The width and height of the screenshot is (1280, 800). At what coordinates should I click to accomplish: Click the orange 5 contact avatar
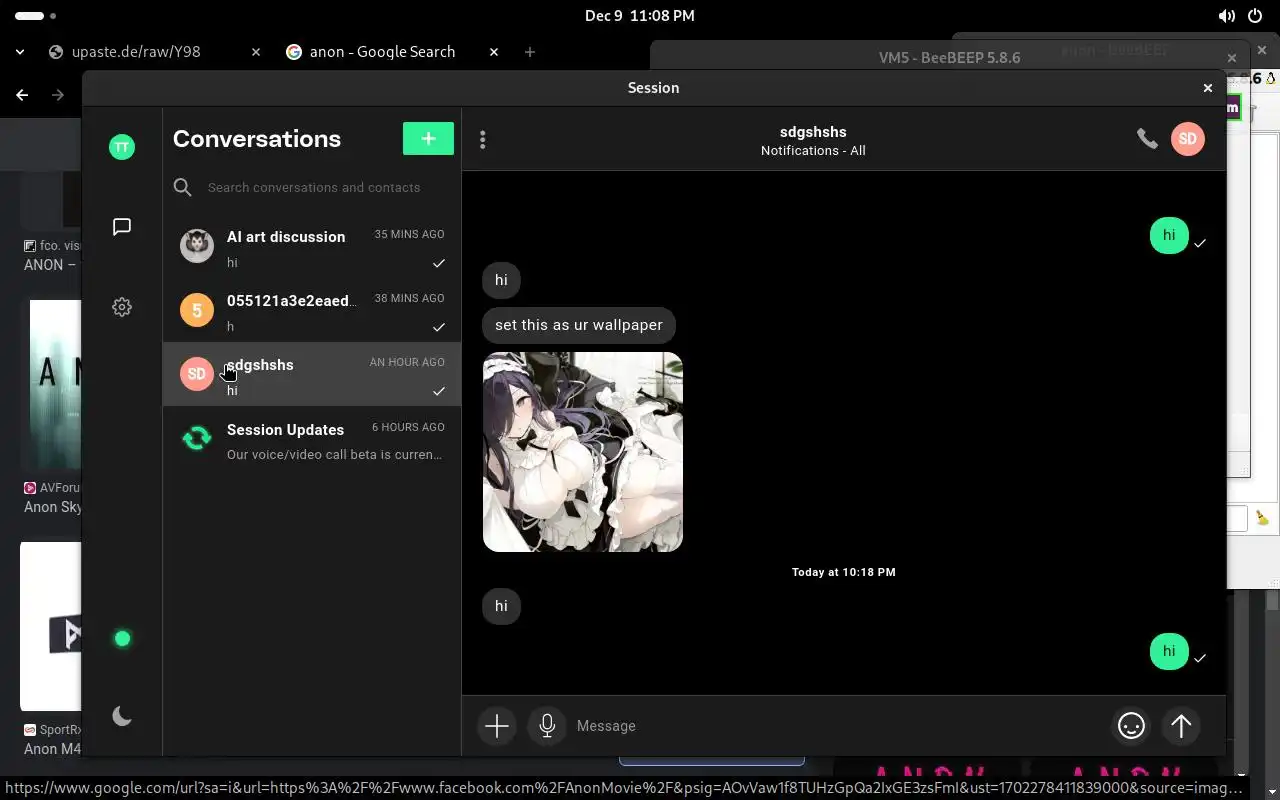(x=197, y=310)
